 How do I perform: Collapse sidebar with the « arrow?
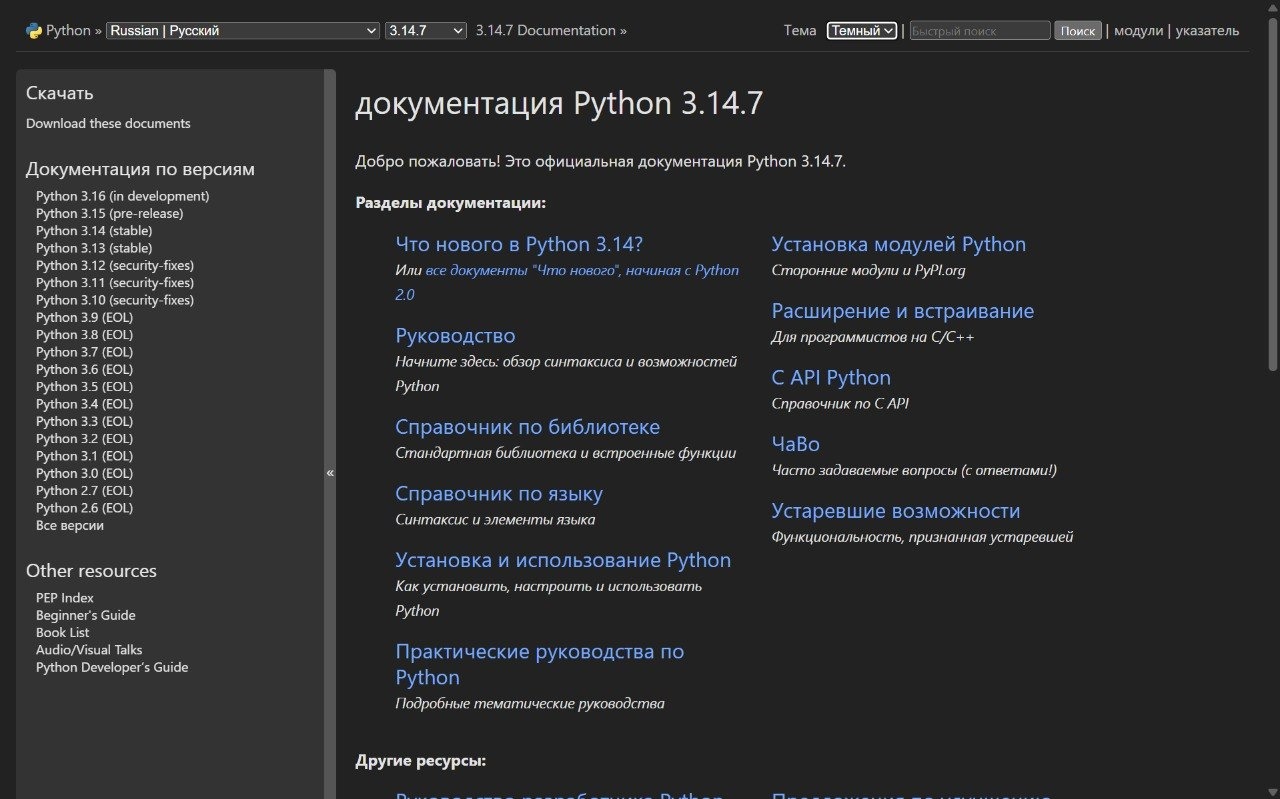coord(330,473)
